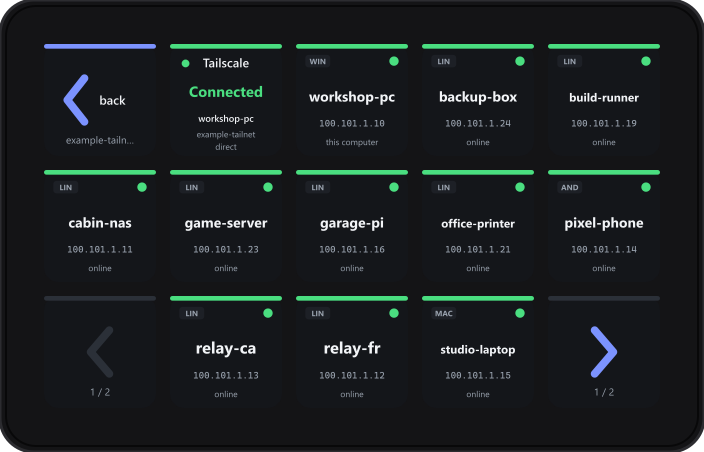Screen dimensions: 704x452
Task: Open the studio-laptop device name
Action: (478, 350)
